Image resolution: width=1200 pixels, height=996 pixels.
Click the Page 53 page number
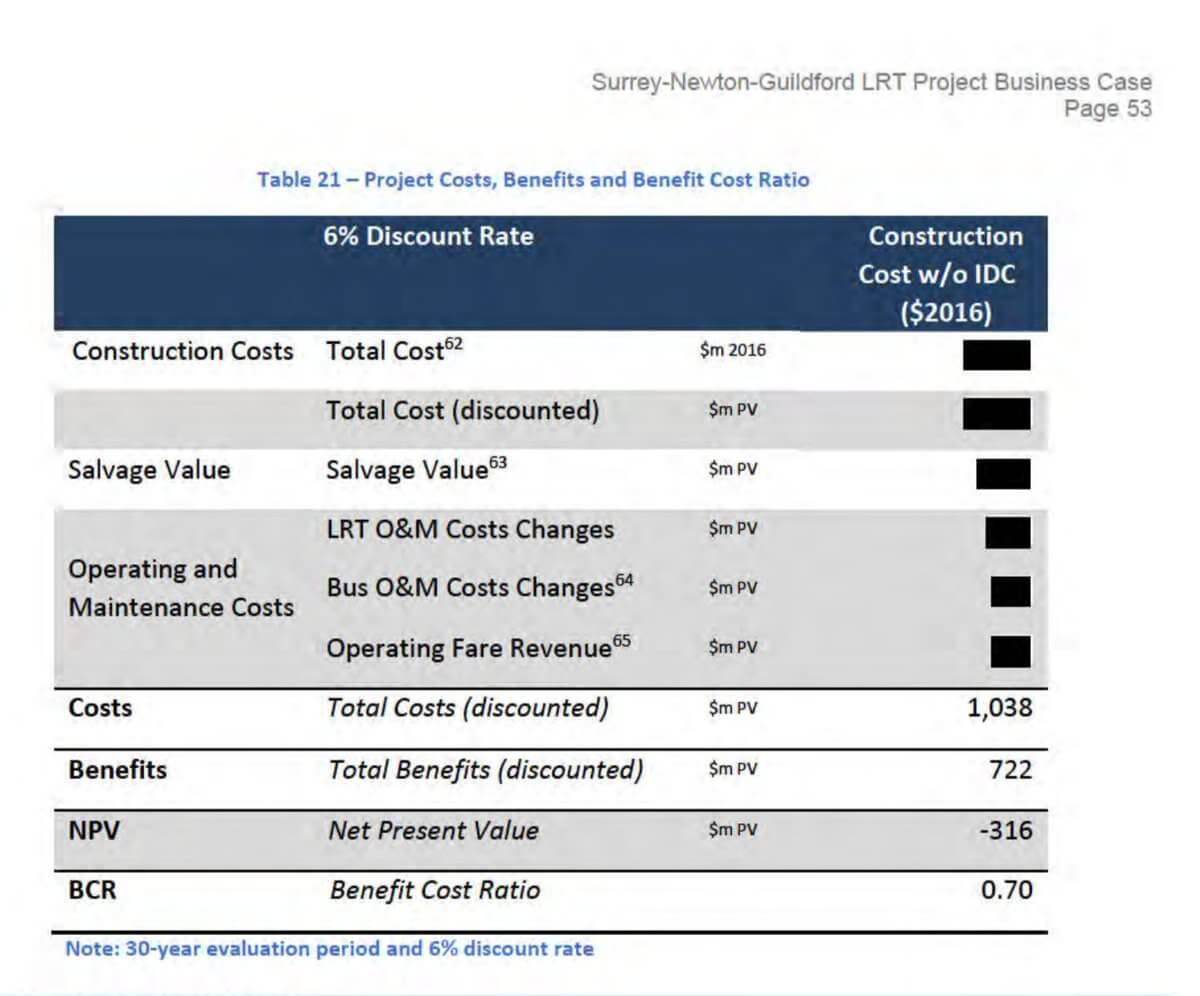pos(1108,108)
